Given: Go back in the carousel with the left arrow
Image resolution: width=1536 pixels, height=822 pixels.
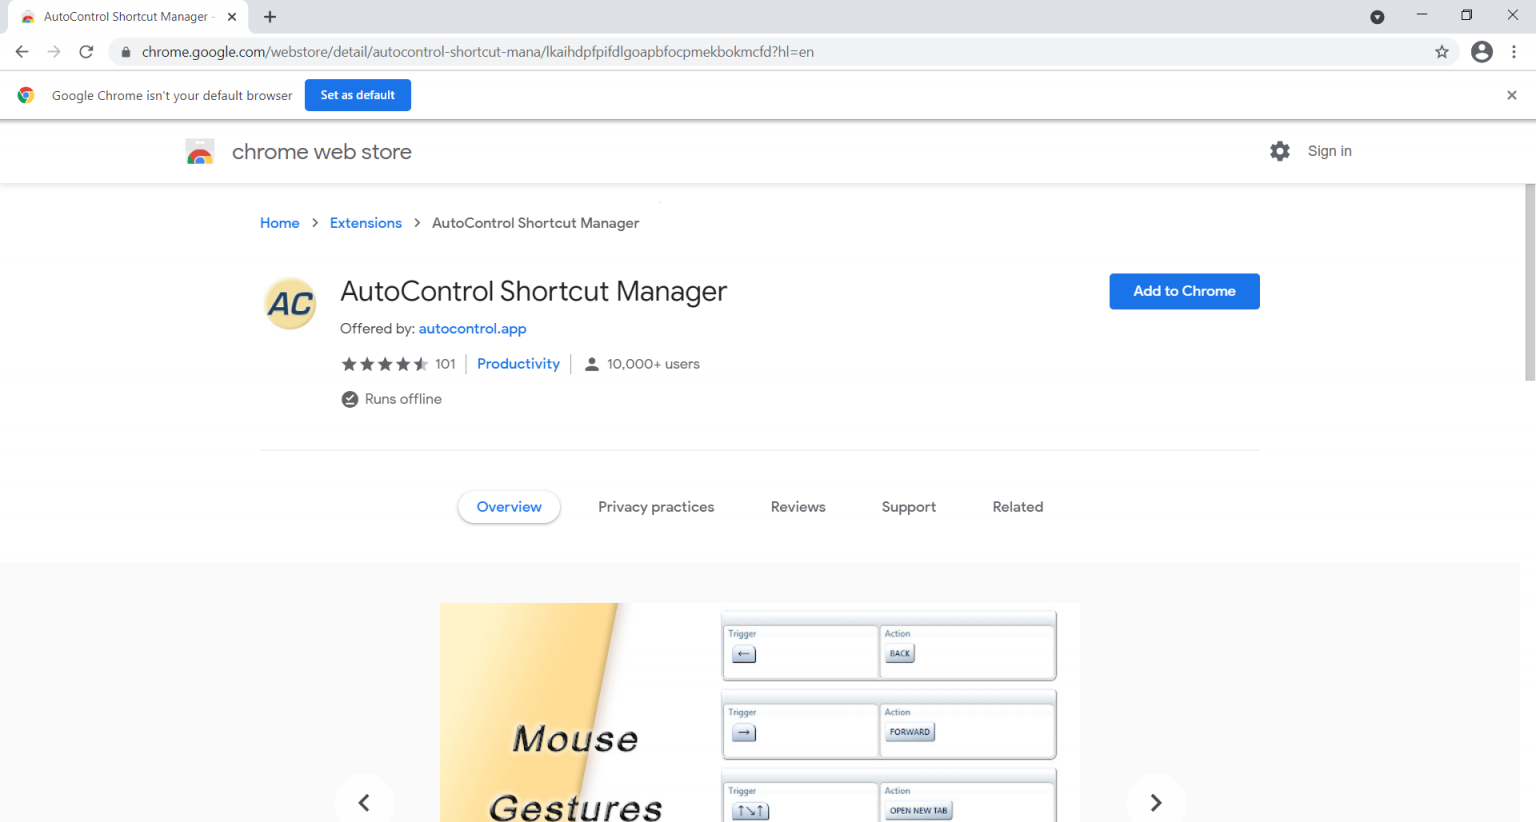Looking at the screenshot, I should click(364, 802).
